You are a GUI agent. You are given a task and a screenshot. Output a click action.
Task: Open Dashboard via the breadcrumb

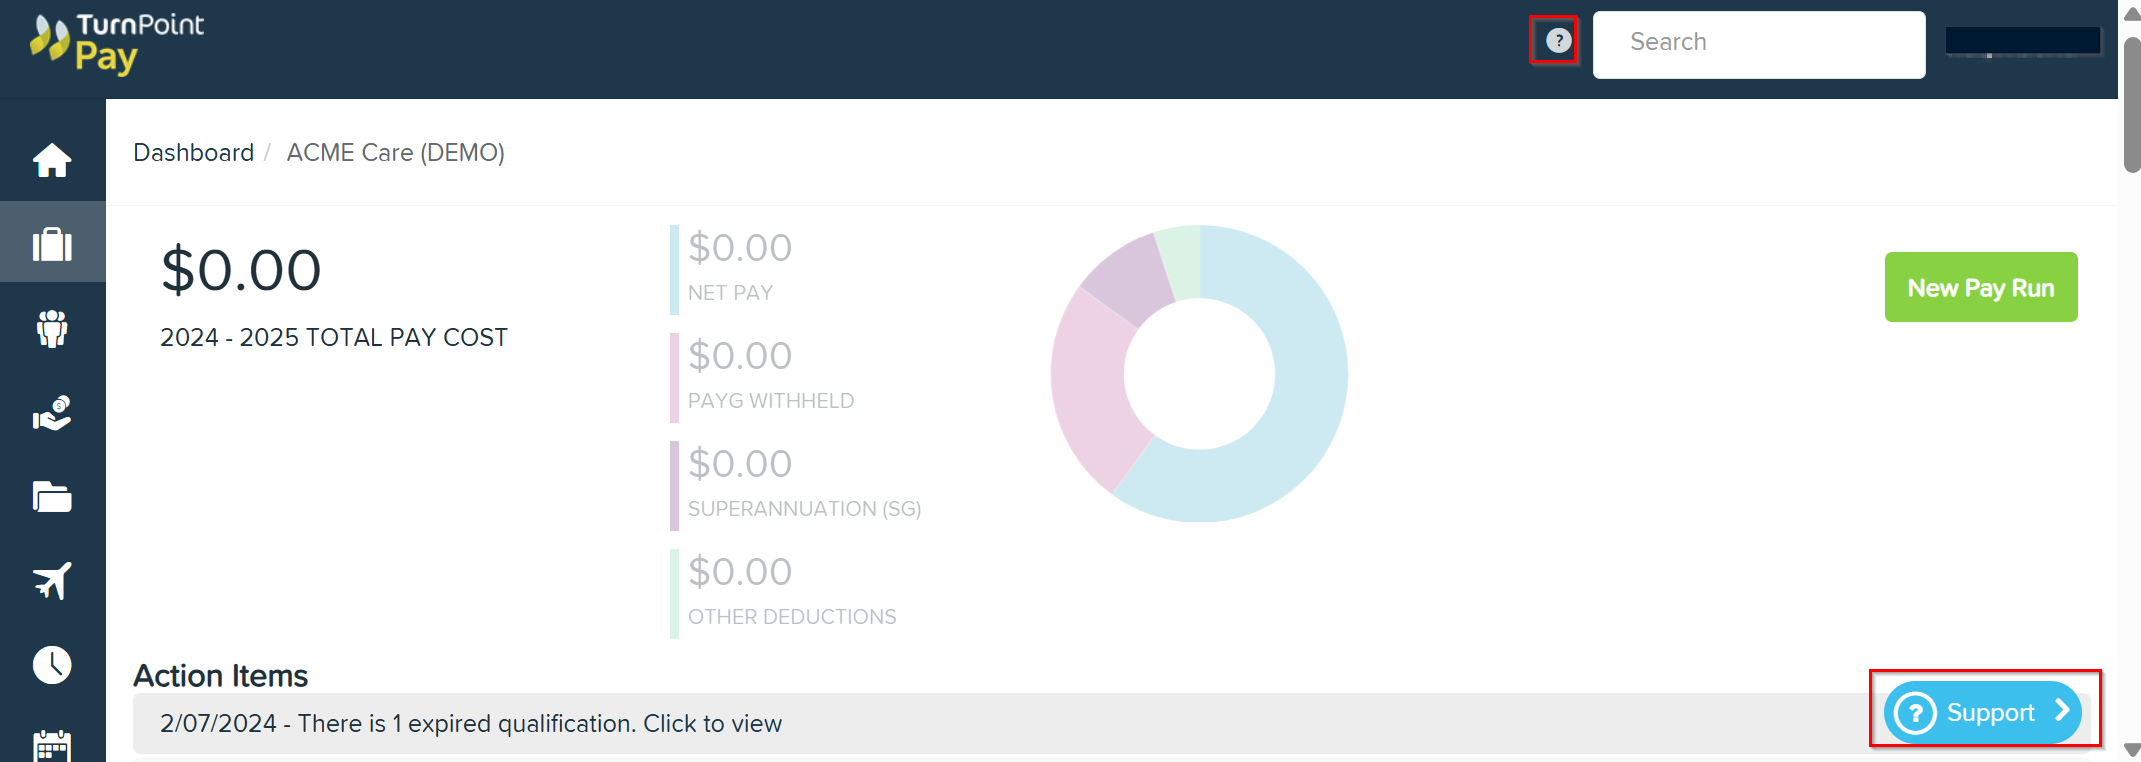coord(194,152)
